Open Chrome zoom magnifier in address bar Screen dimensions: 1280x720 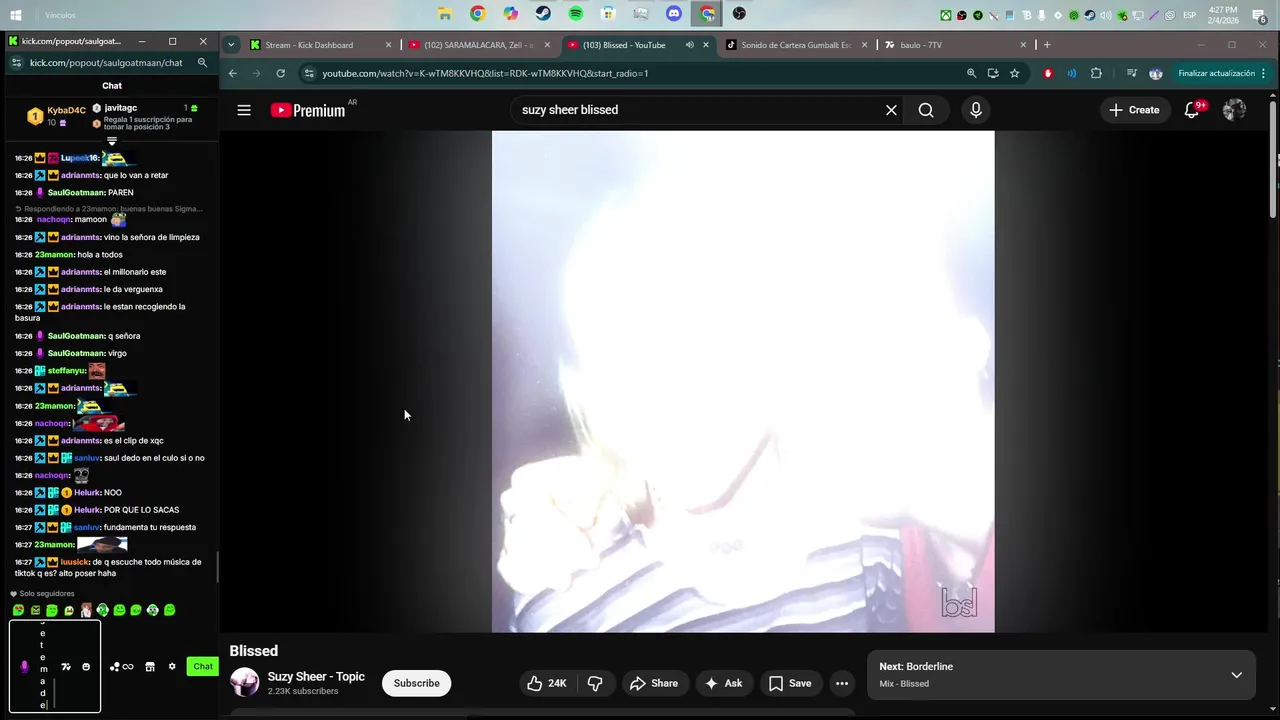[971, 73]
